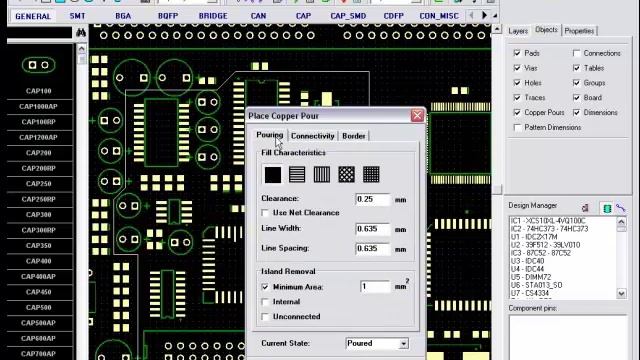Enable Pattern Dimensions checkbox
640x360 pixels.
click(517, 127)
